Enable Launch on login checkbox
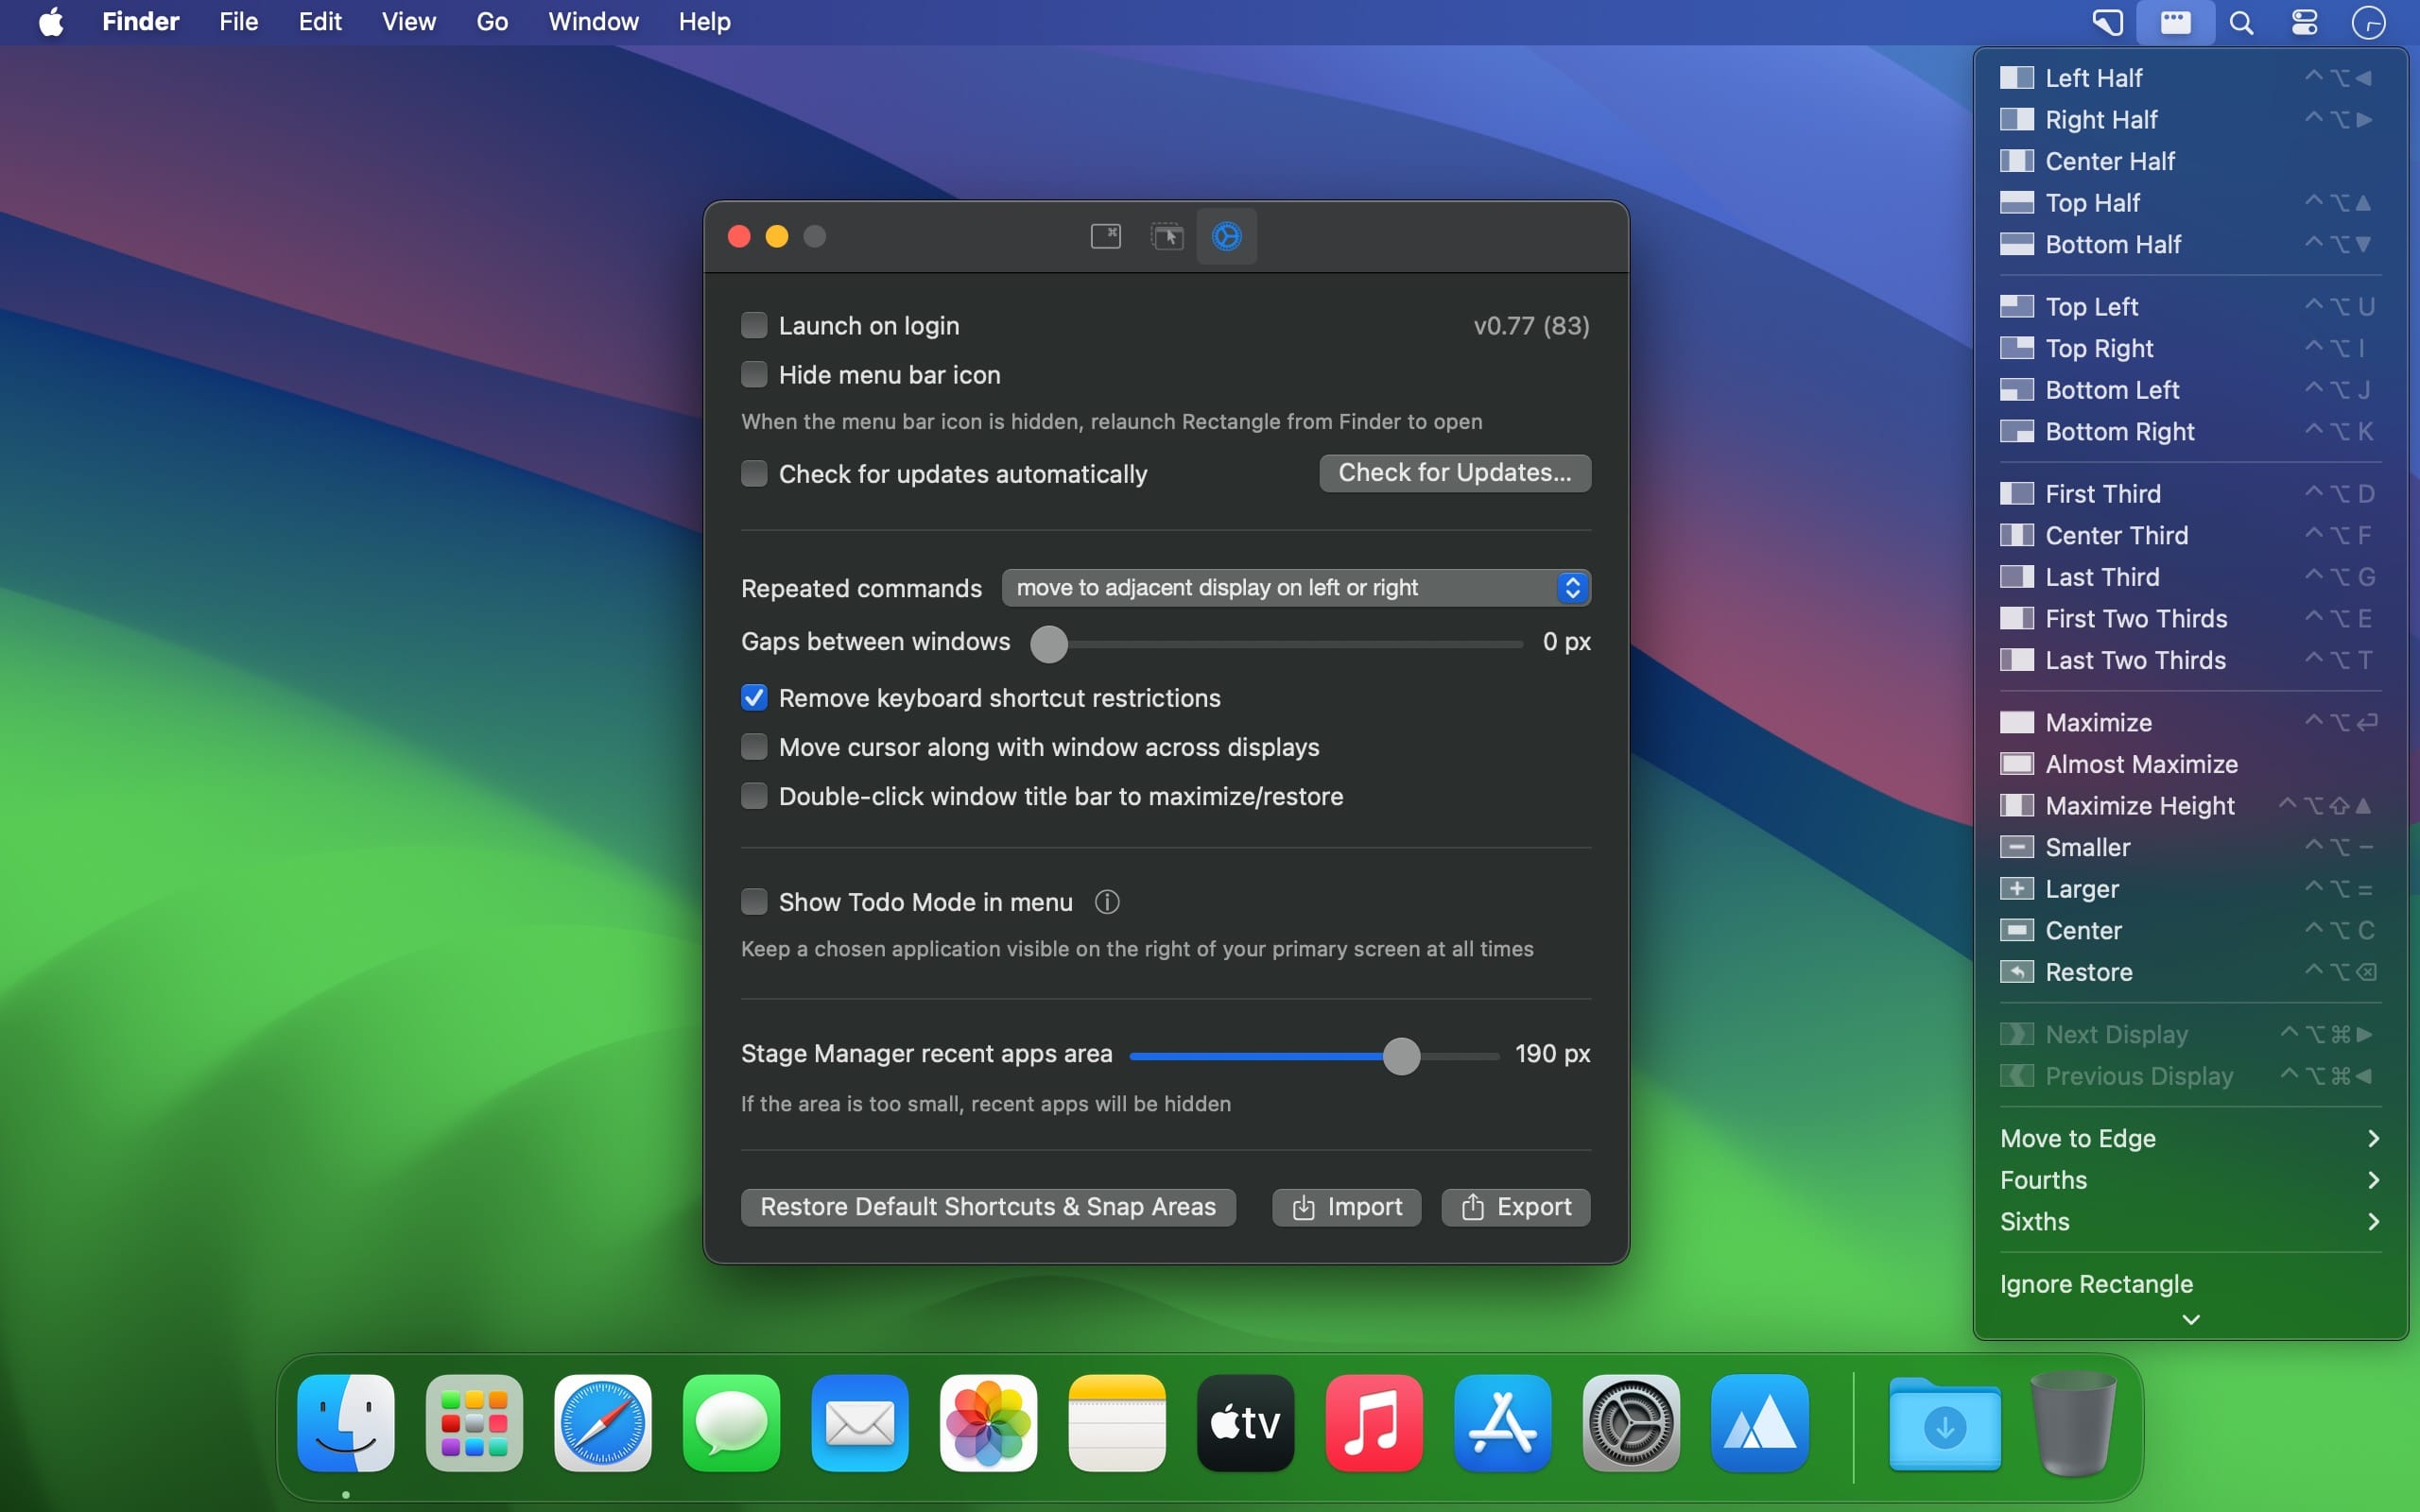Image resolution: width=2420 pixels, height=1512 pixels. (x=754, y=325)
